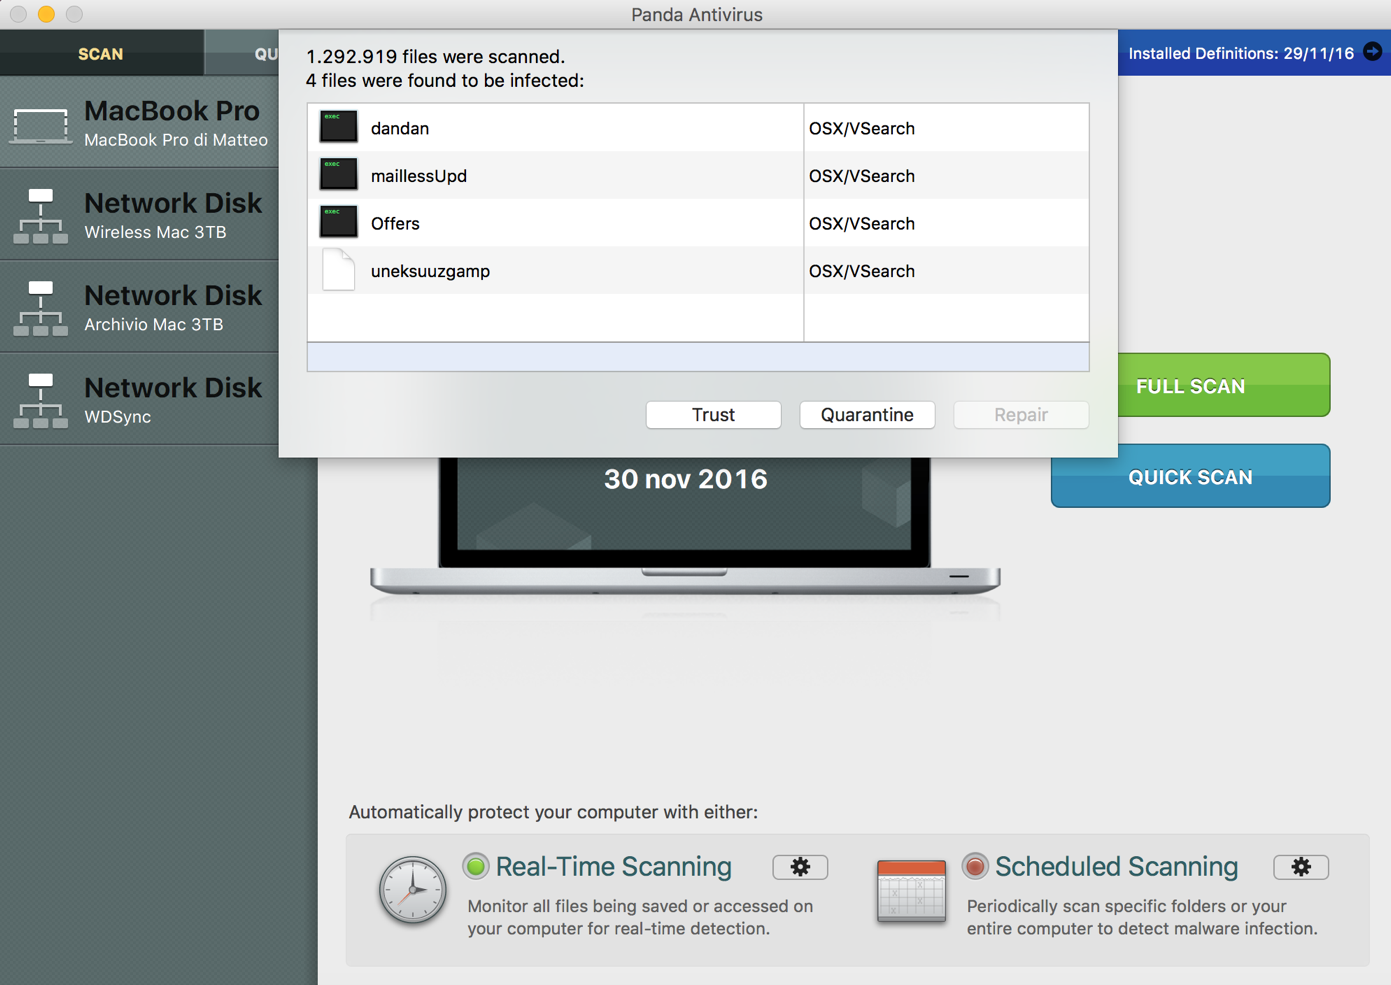The image size is (1391, 985).
Task: Click the Offers exec file icon
Action: 338,222
